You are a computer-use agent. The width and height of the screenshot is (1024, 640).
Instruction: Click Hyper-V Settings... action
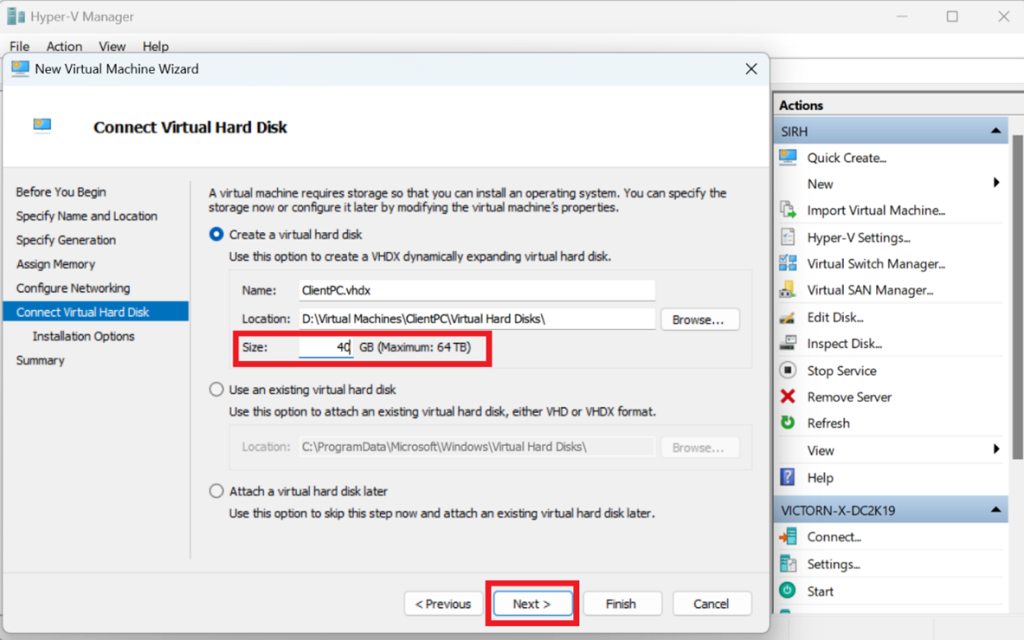(859, 238)
